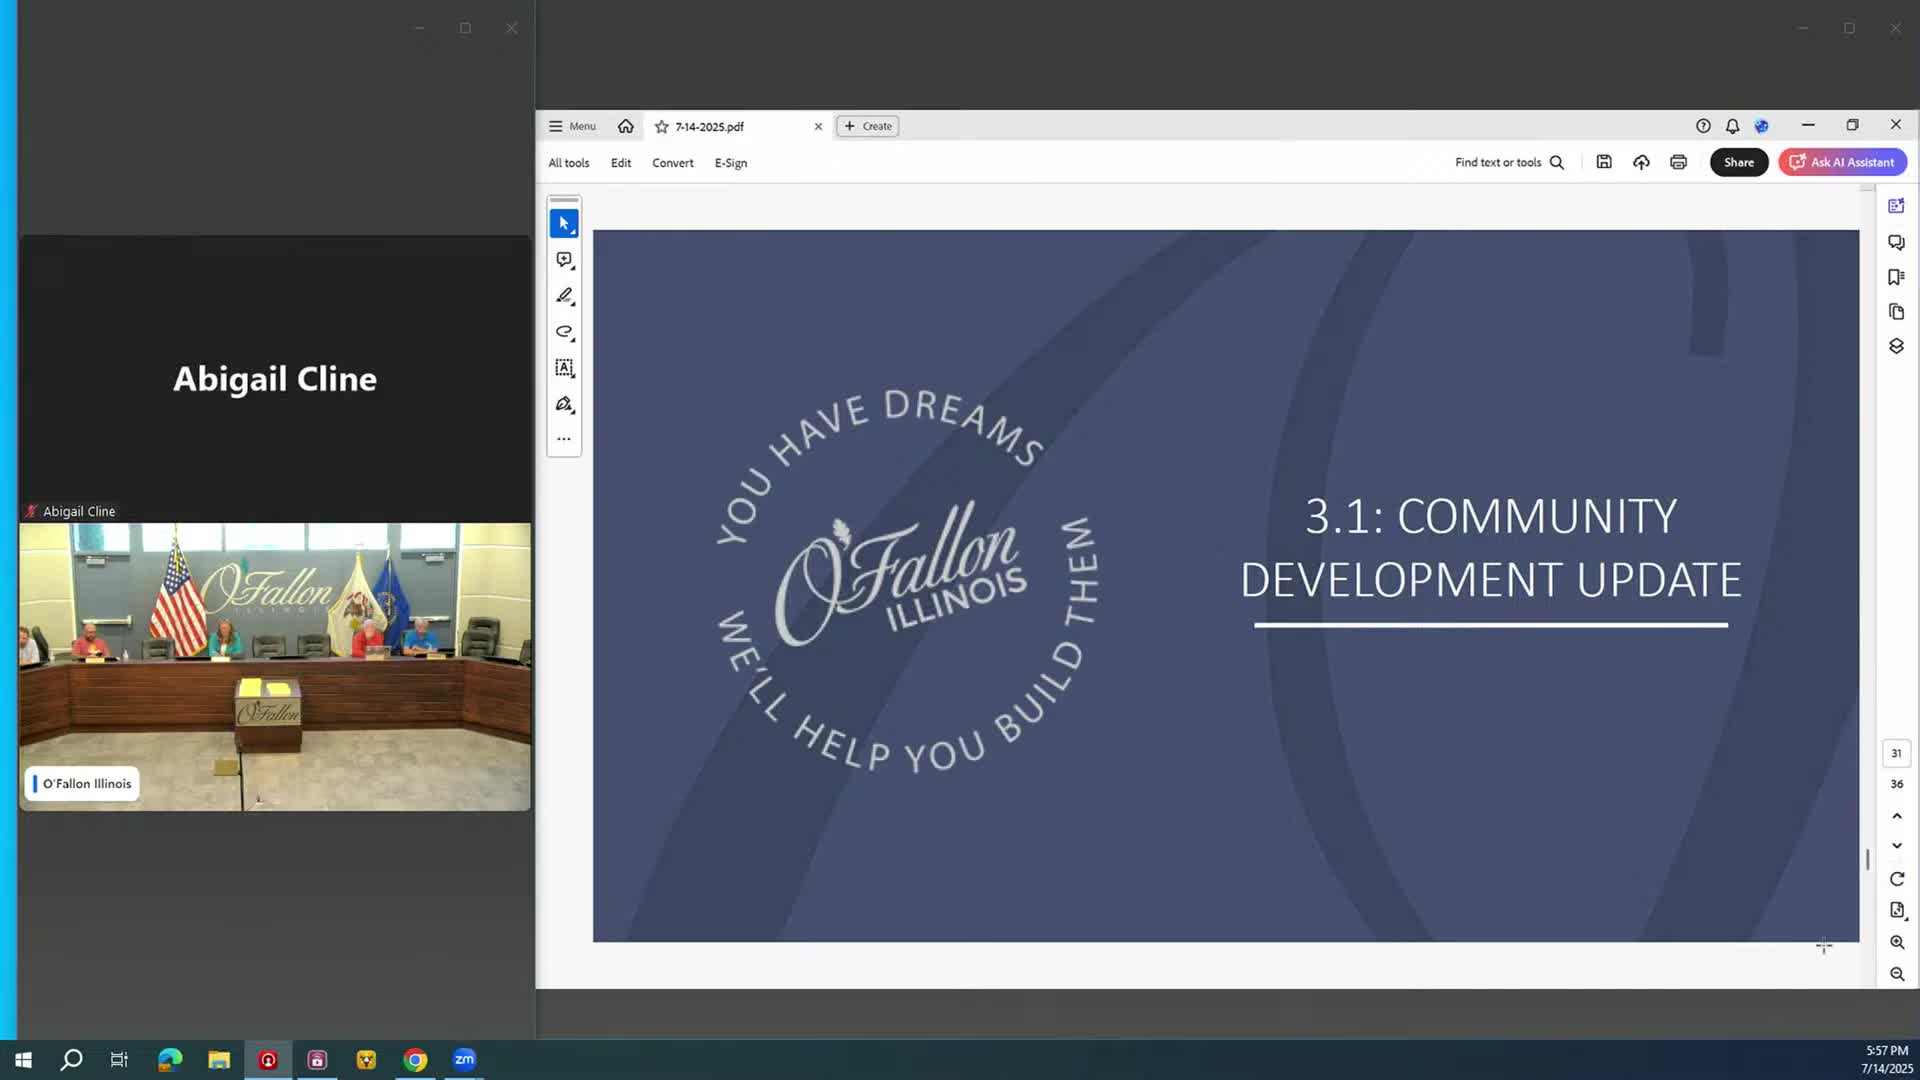
Task: Click the Share button
Action: 1738,162
